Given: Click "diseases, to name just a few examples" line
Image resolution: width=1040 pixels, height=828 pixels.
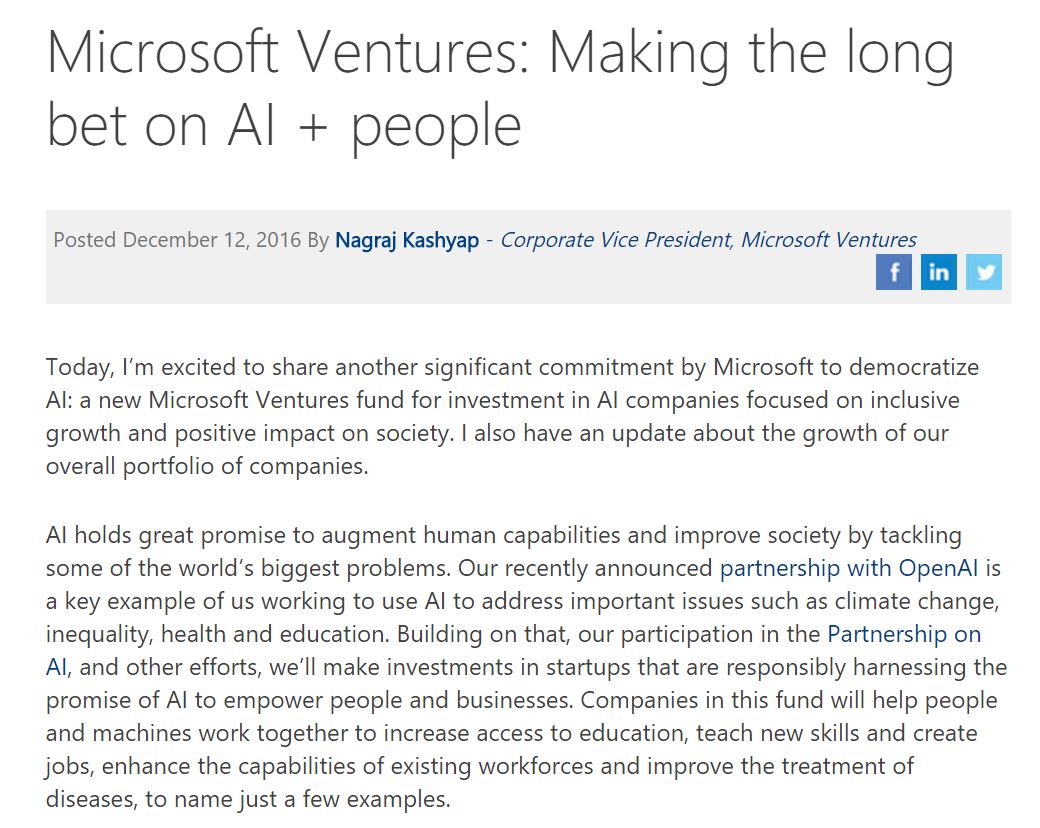Looking at the screenshot, I should click(247, 799).
